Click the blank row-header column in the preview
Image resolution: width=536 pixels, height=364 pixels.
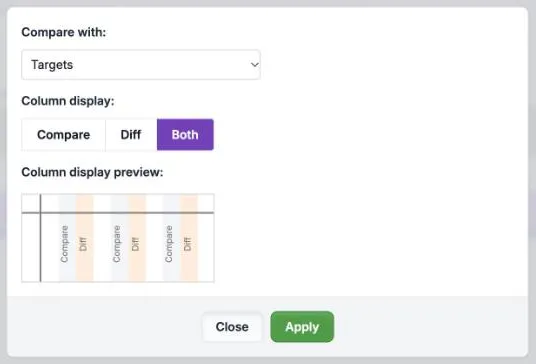tap(31, 247)
